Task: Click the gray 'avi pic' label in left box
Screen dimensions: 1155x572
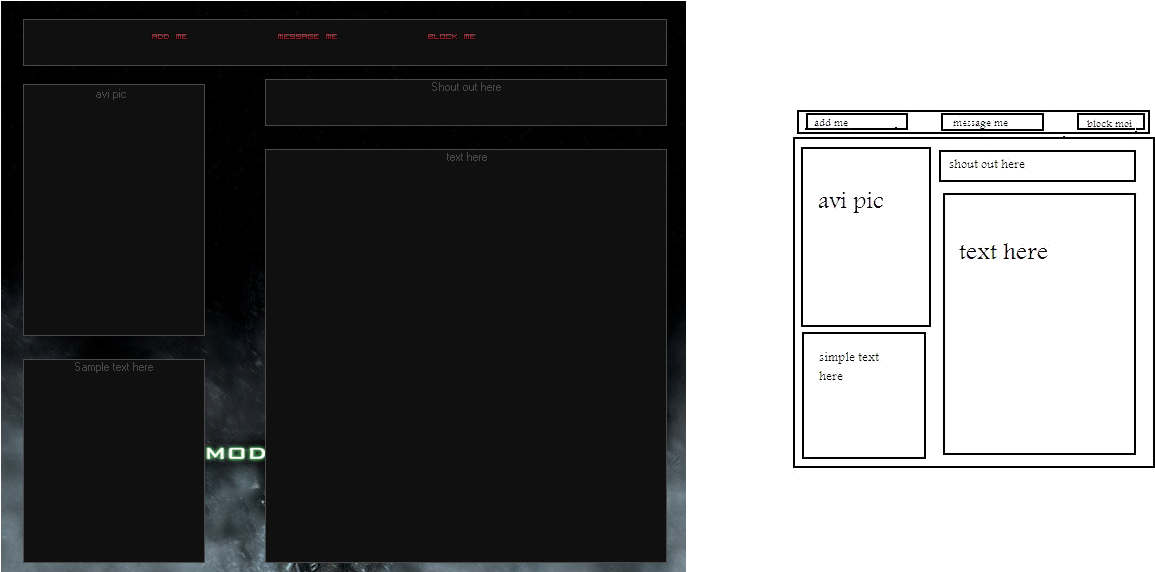Action: coord(111,95)
